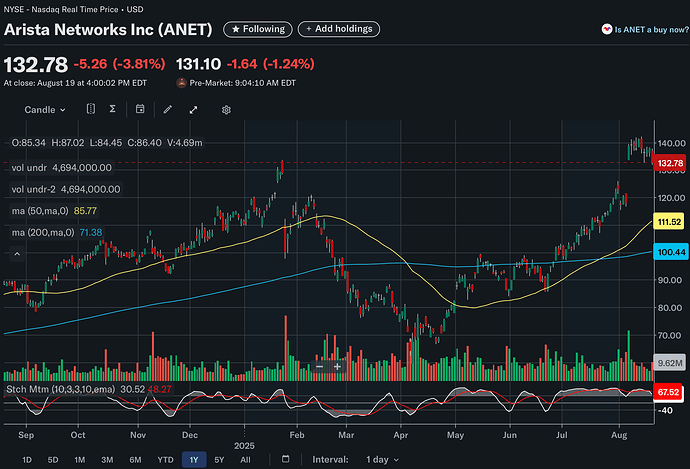This screenshot has width=690, height=469.
Task: Click the heart icon next to buy prompt
Action: click(x=607, y=29)
